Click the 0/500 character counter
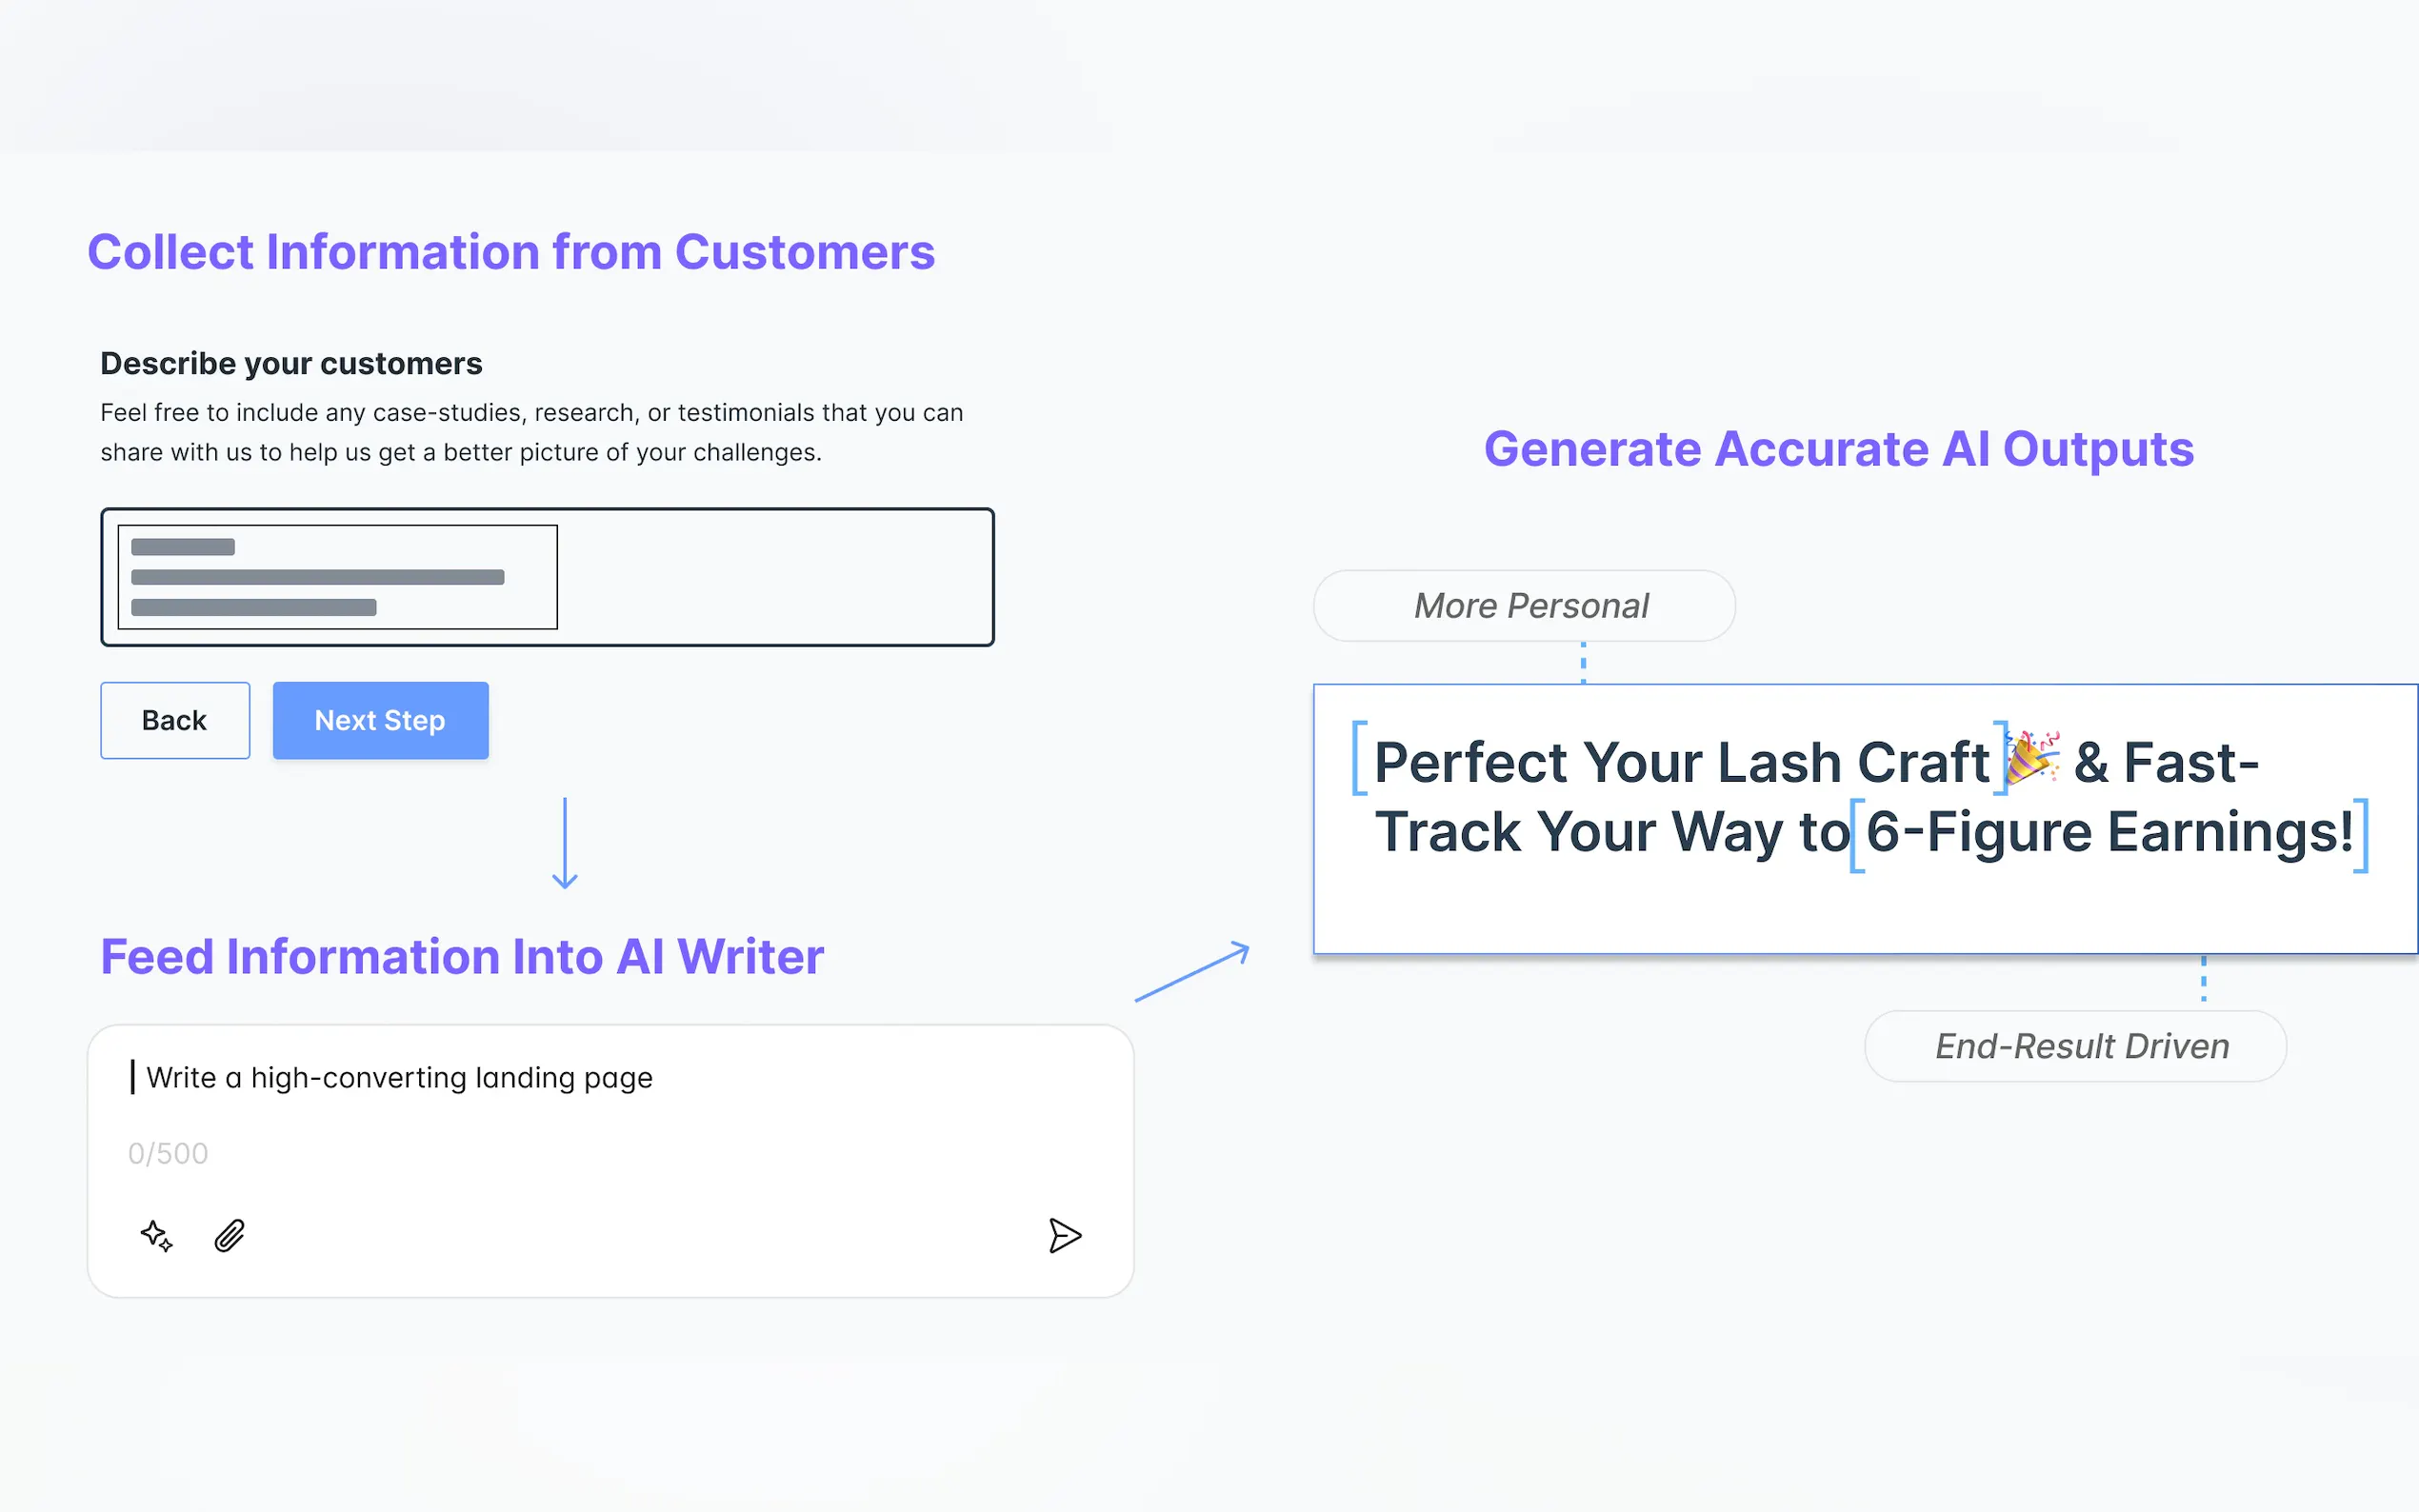2419x1512 pixels. coord(168,1153)
